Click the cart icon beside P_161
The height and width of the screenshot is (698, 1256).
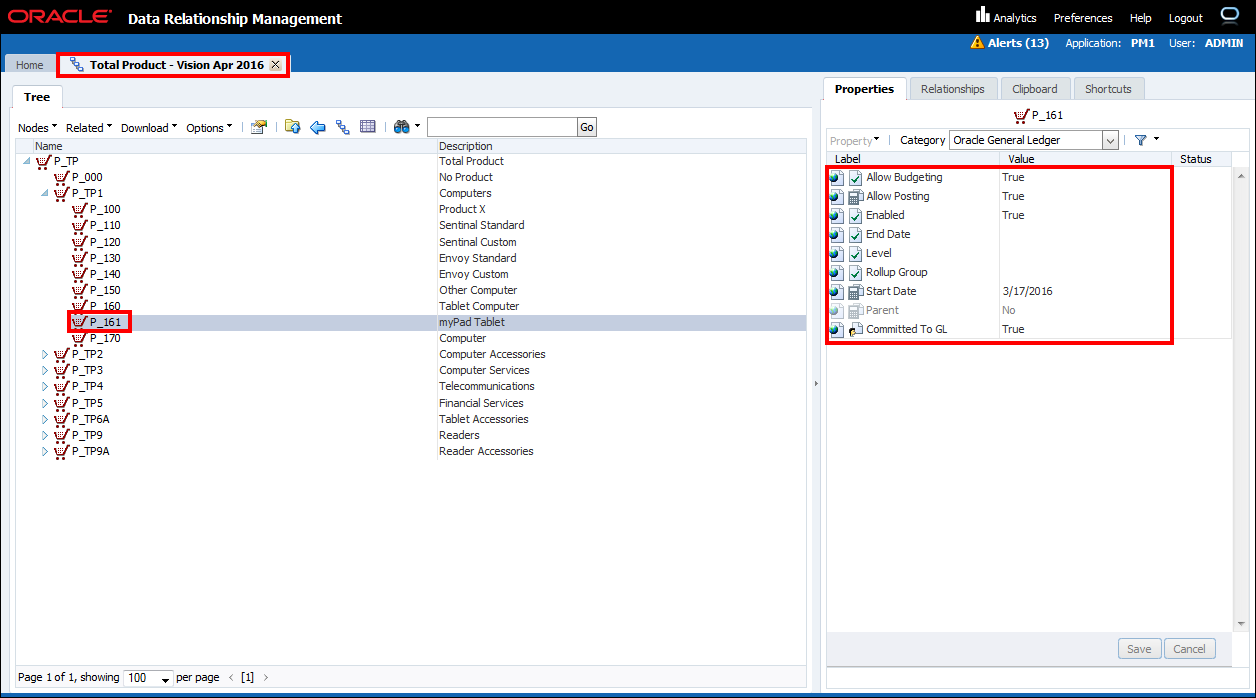(x=79, y=322)
